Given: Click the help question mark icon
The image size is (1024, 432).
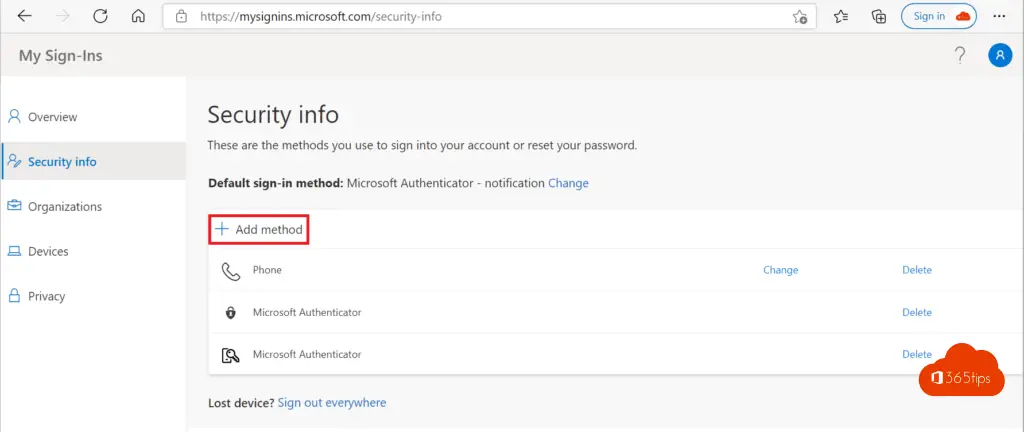Looking at the screenshot, I should [x=959, y=56].
